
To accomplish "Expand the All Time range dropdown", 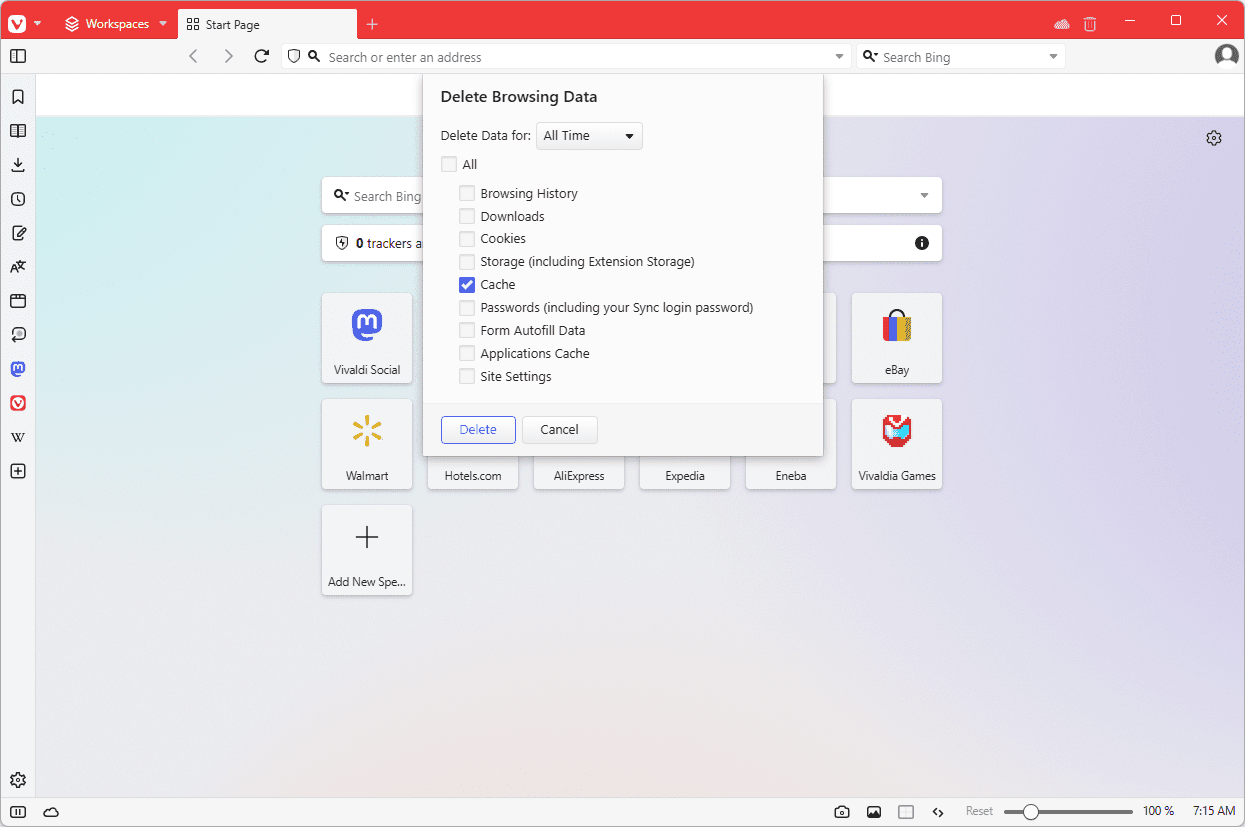I will (589, 136).
